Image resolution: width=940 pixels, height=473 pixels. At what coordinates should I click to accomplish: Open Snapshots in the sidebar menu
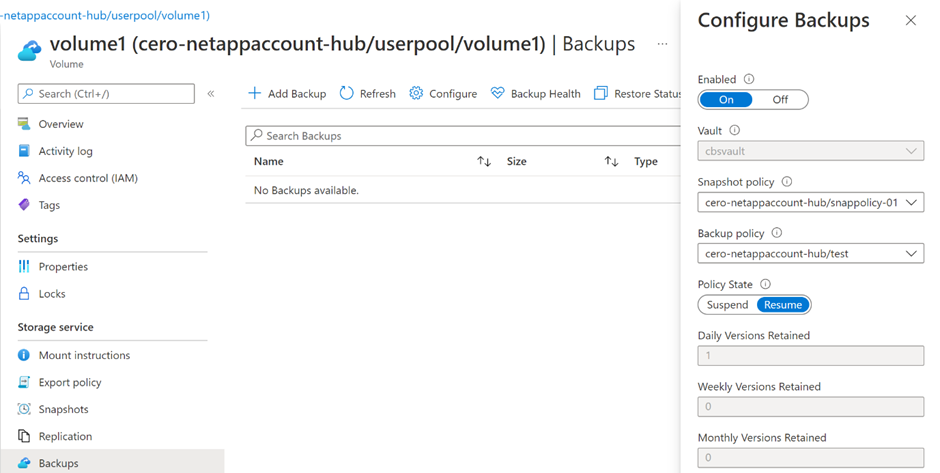[63, 409]
